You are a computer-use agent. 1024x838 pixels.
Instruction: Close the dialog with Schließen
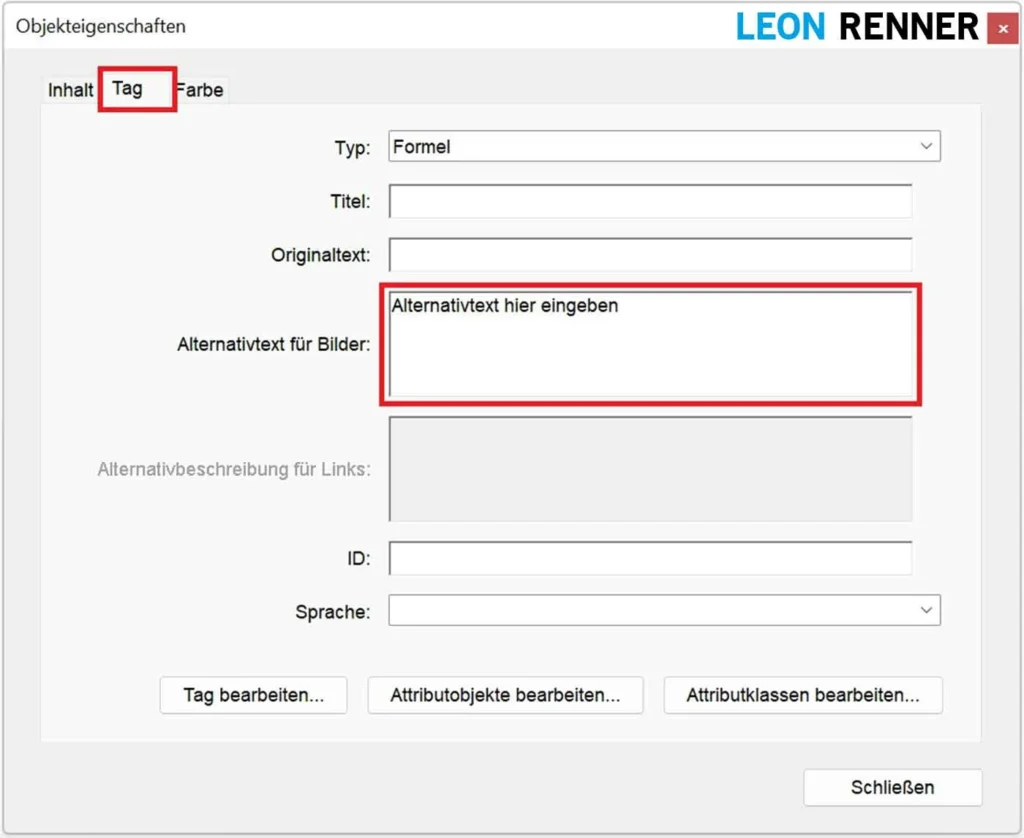(892, 787)
